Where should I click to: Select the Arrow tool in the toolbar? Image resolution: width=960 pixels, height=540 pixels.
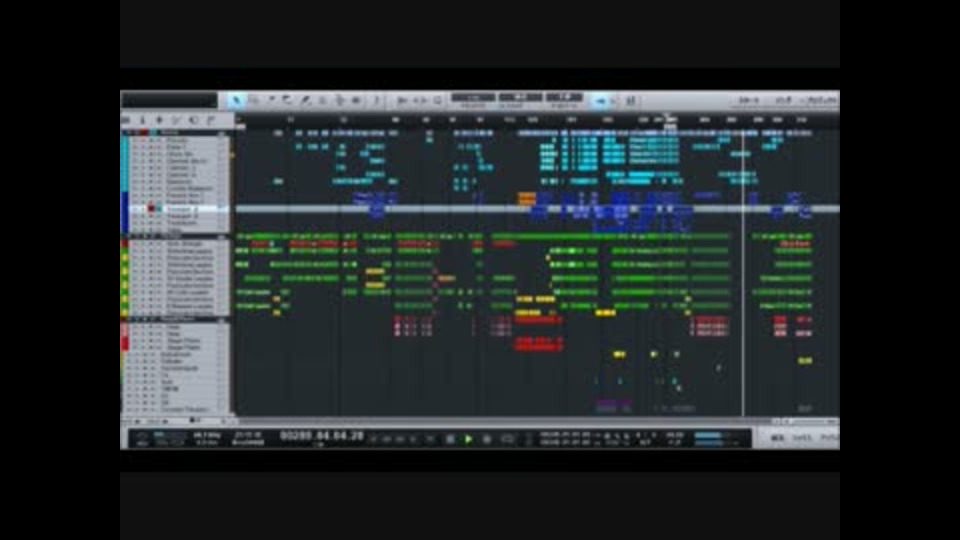[x=236, y=100]
